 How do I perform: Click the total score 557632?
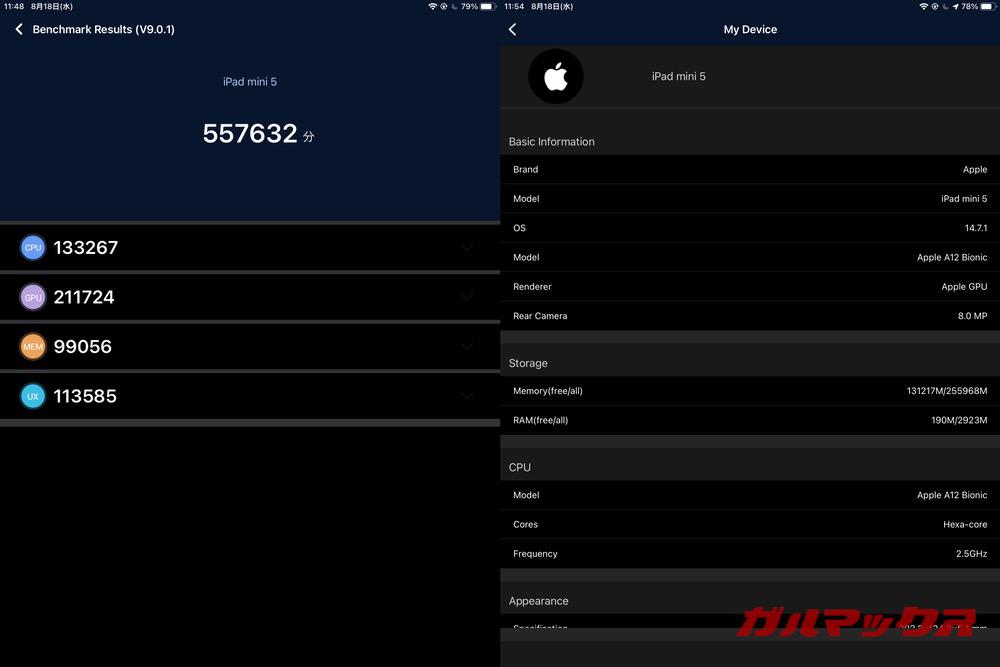(x=250, y=133)
